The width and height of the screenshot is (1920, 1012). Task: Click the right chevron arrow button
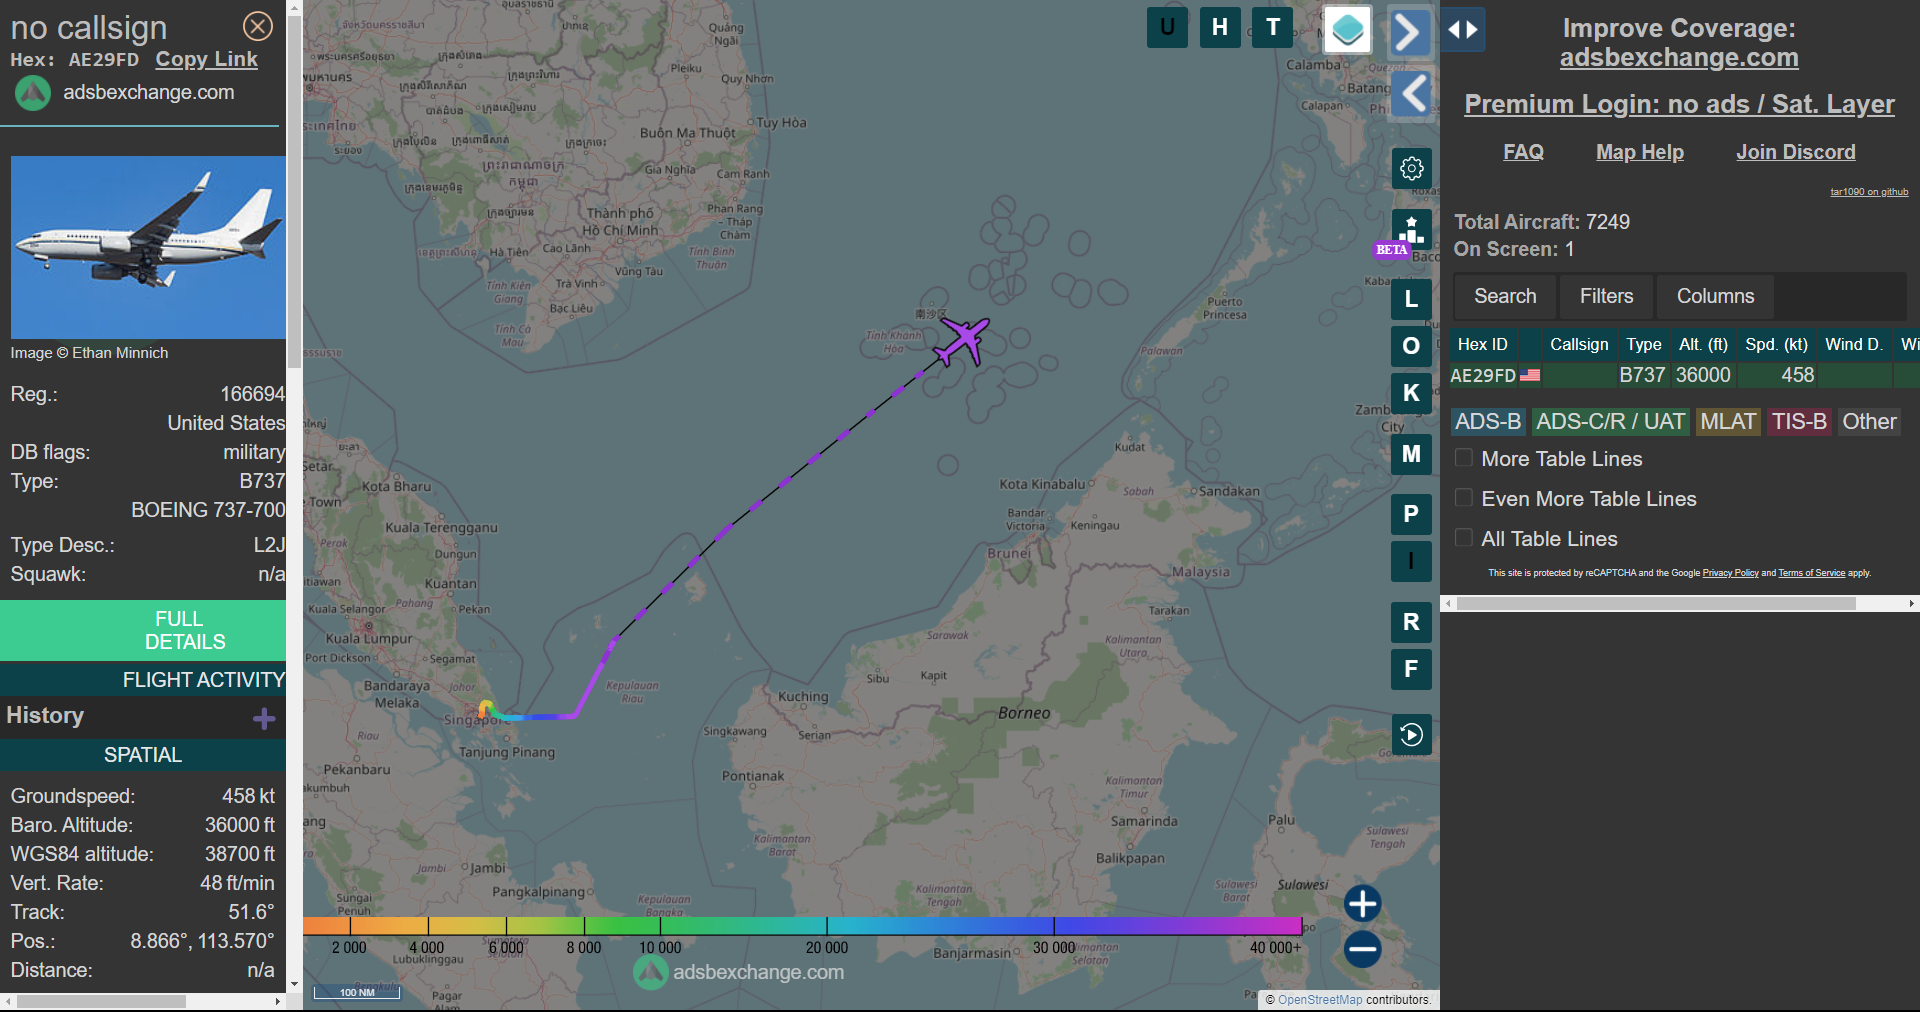tap(1408, 32)
